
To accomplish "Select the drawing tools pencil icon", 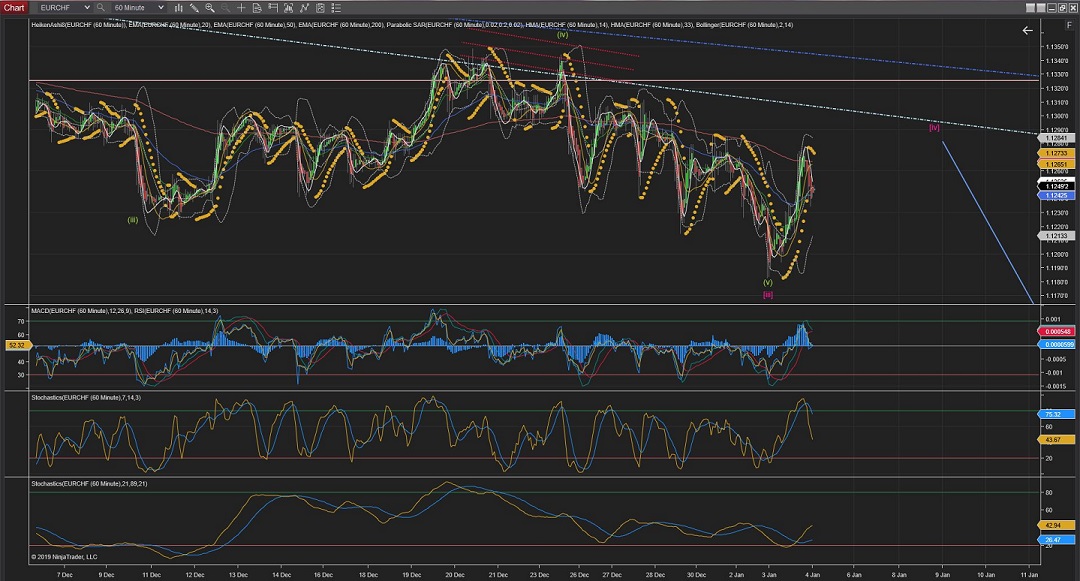I will click(196, 7).
